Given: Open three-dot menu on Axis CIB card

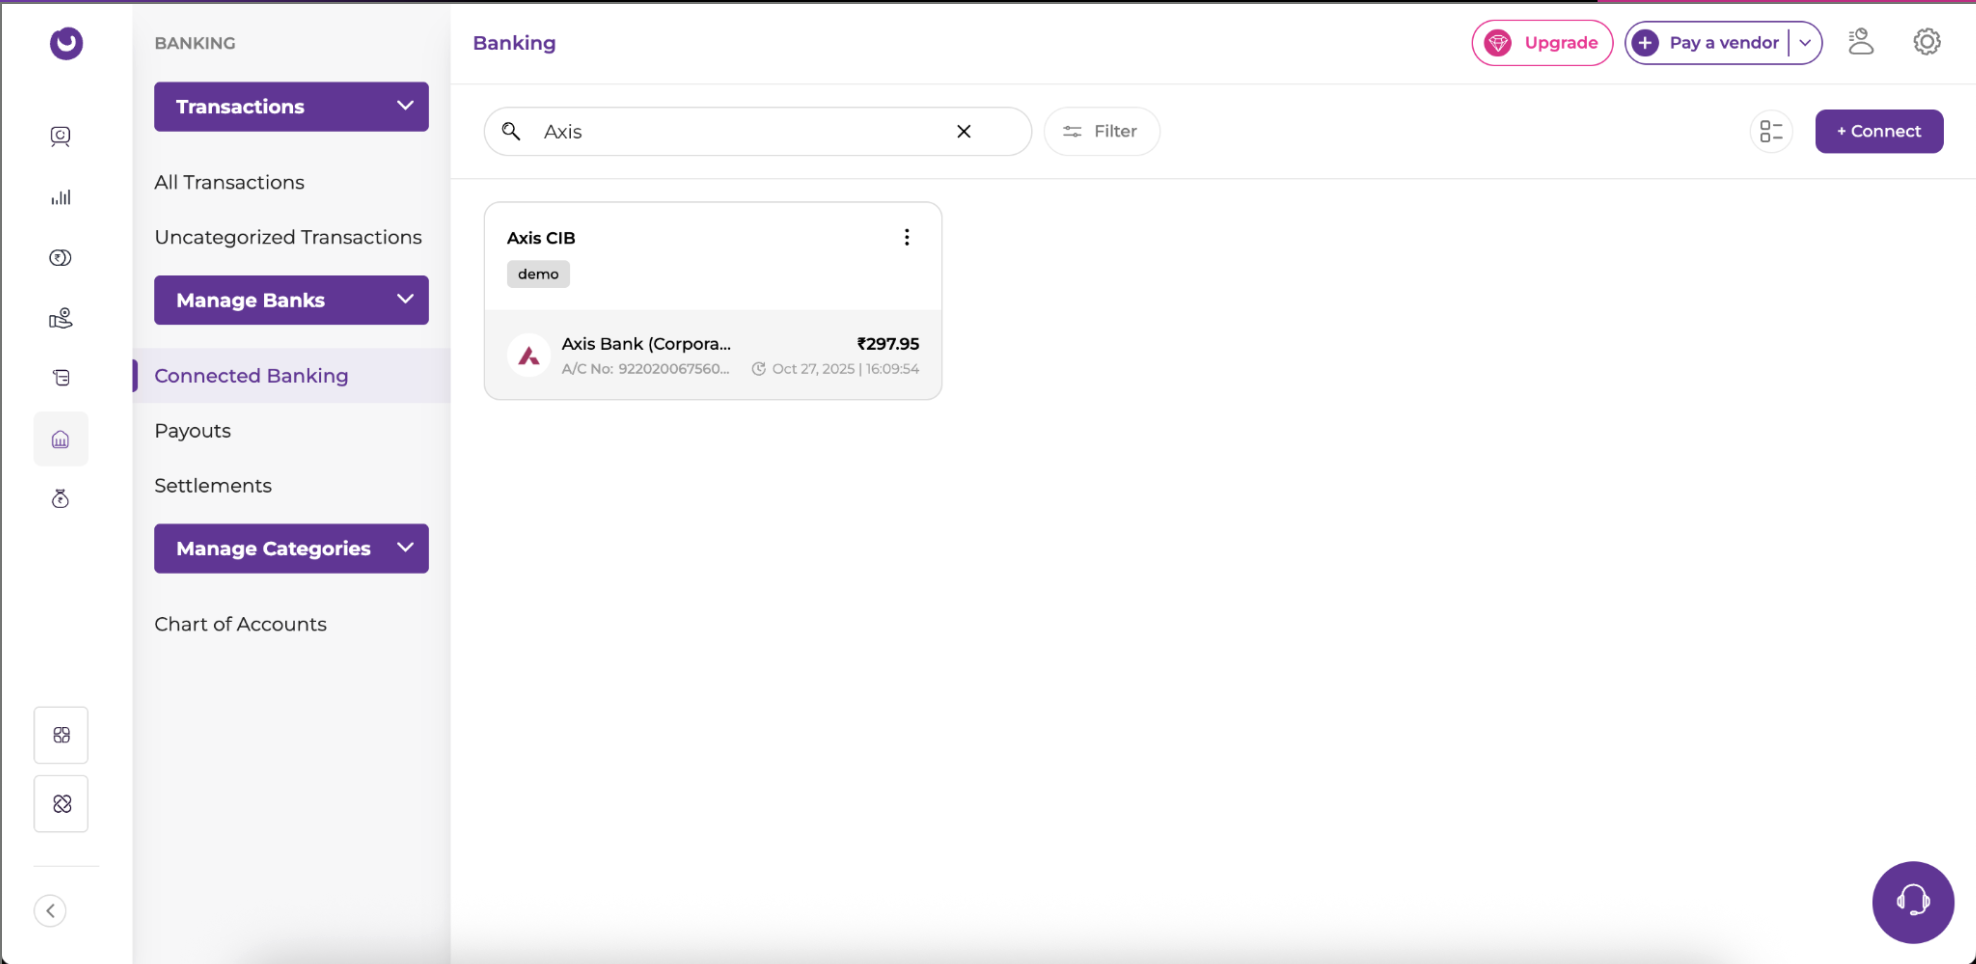Looking at the screenshot, I should [907, 237].
